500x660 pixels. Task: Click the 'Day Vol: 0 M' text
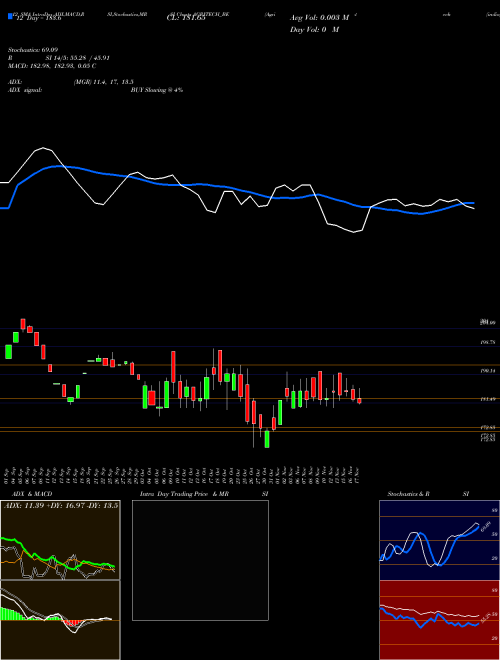[314, 30]
